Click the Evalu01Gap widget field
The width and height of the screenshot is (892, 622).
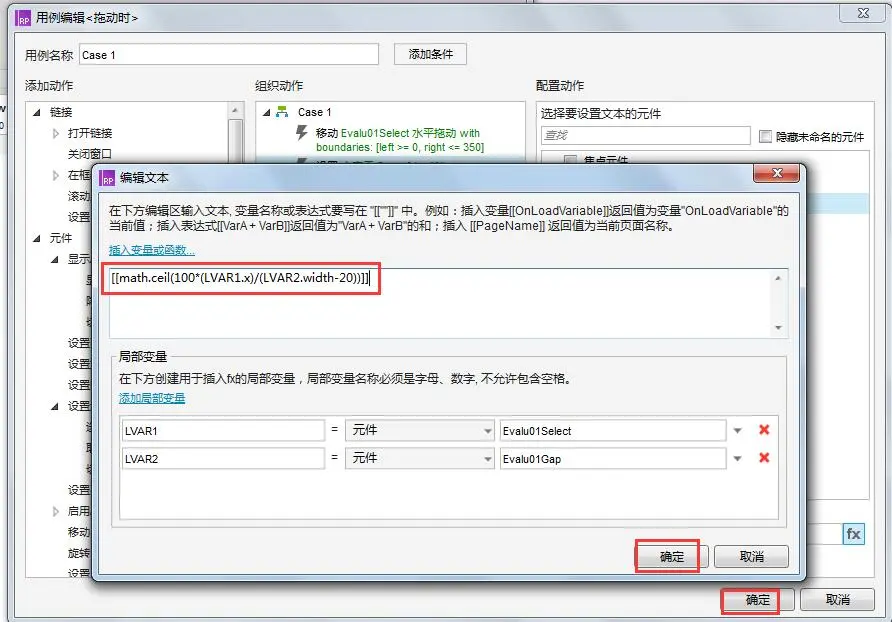(613, 458)
